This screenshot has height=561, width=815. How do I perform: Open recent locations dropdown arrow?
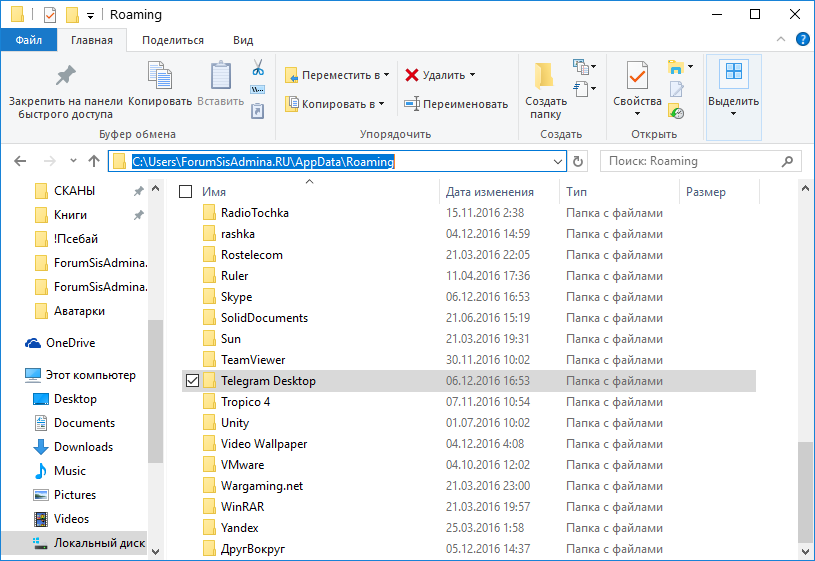[73, 161]
